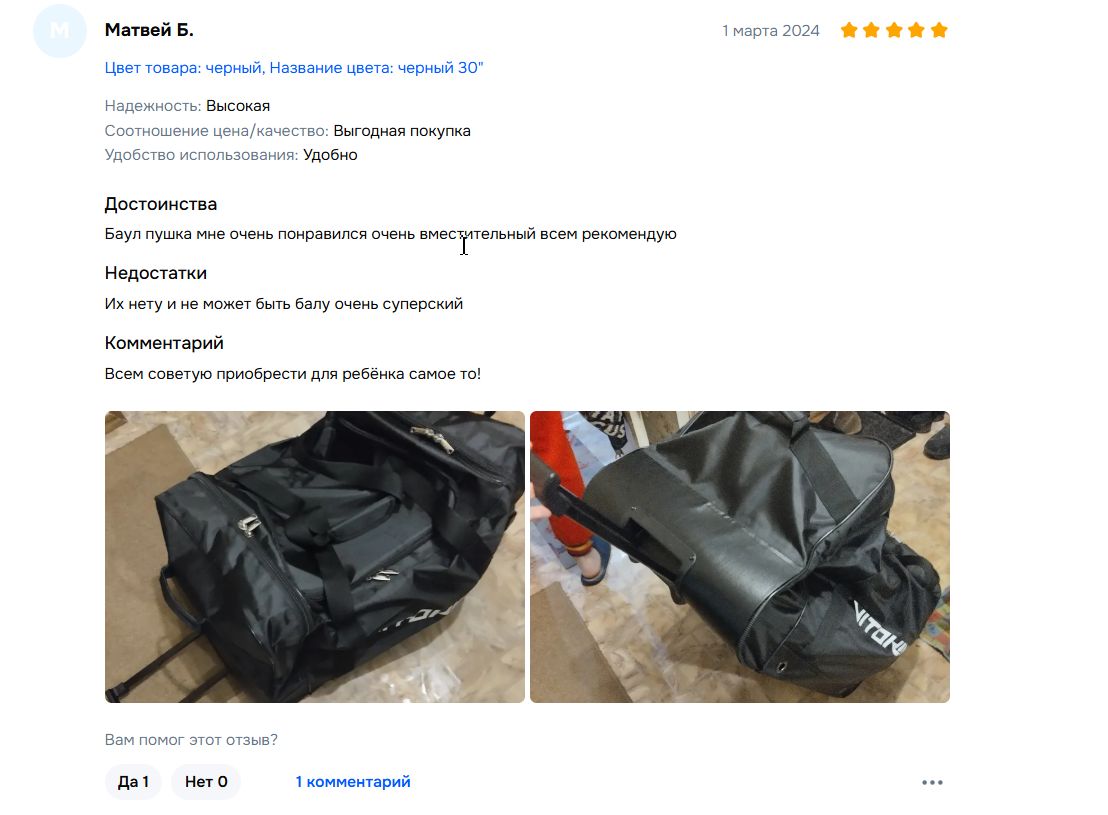This screenshot has height=815, width=1108.
Task: Click 'Вам помог этот отзыв?' text
Action: tap(191, 740)
